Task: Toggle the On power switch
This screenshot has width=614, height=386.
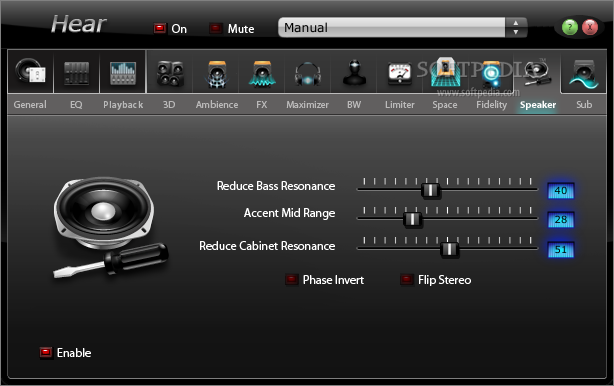Action: tap(159, 28)
